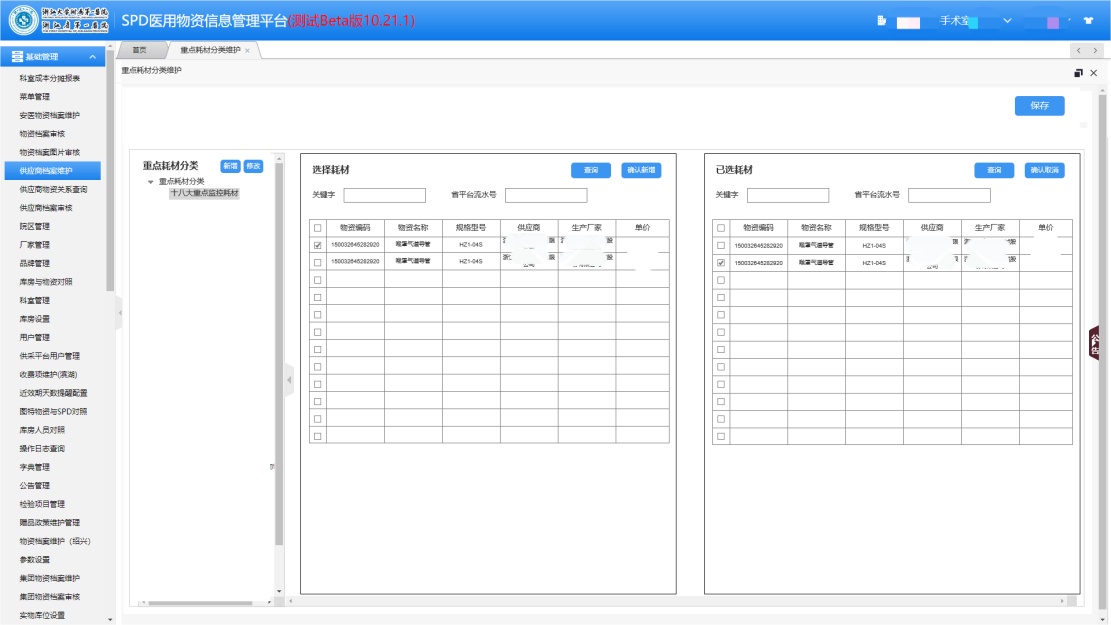The width and height of the screenshot is (1111, 625).
Task: Uncheck the first row checkbox in 选择耗材 table
Action: click(318, 245)
